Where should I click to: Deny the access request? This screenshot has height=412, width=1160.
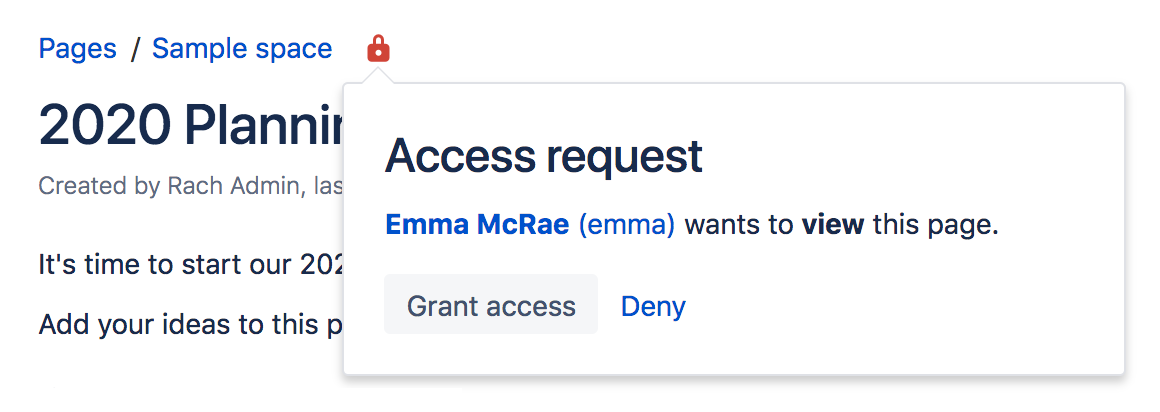[x=653, y=305]
